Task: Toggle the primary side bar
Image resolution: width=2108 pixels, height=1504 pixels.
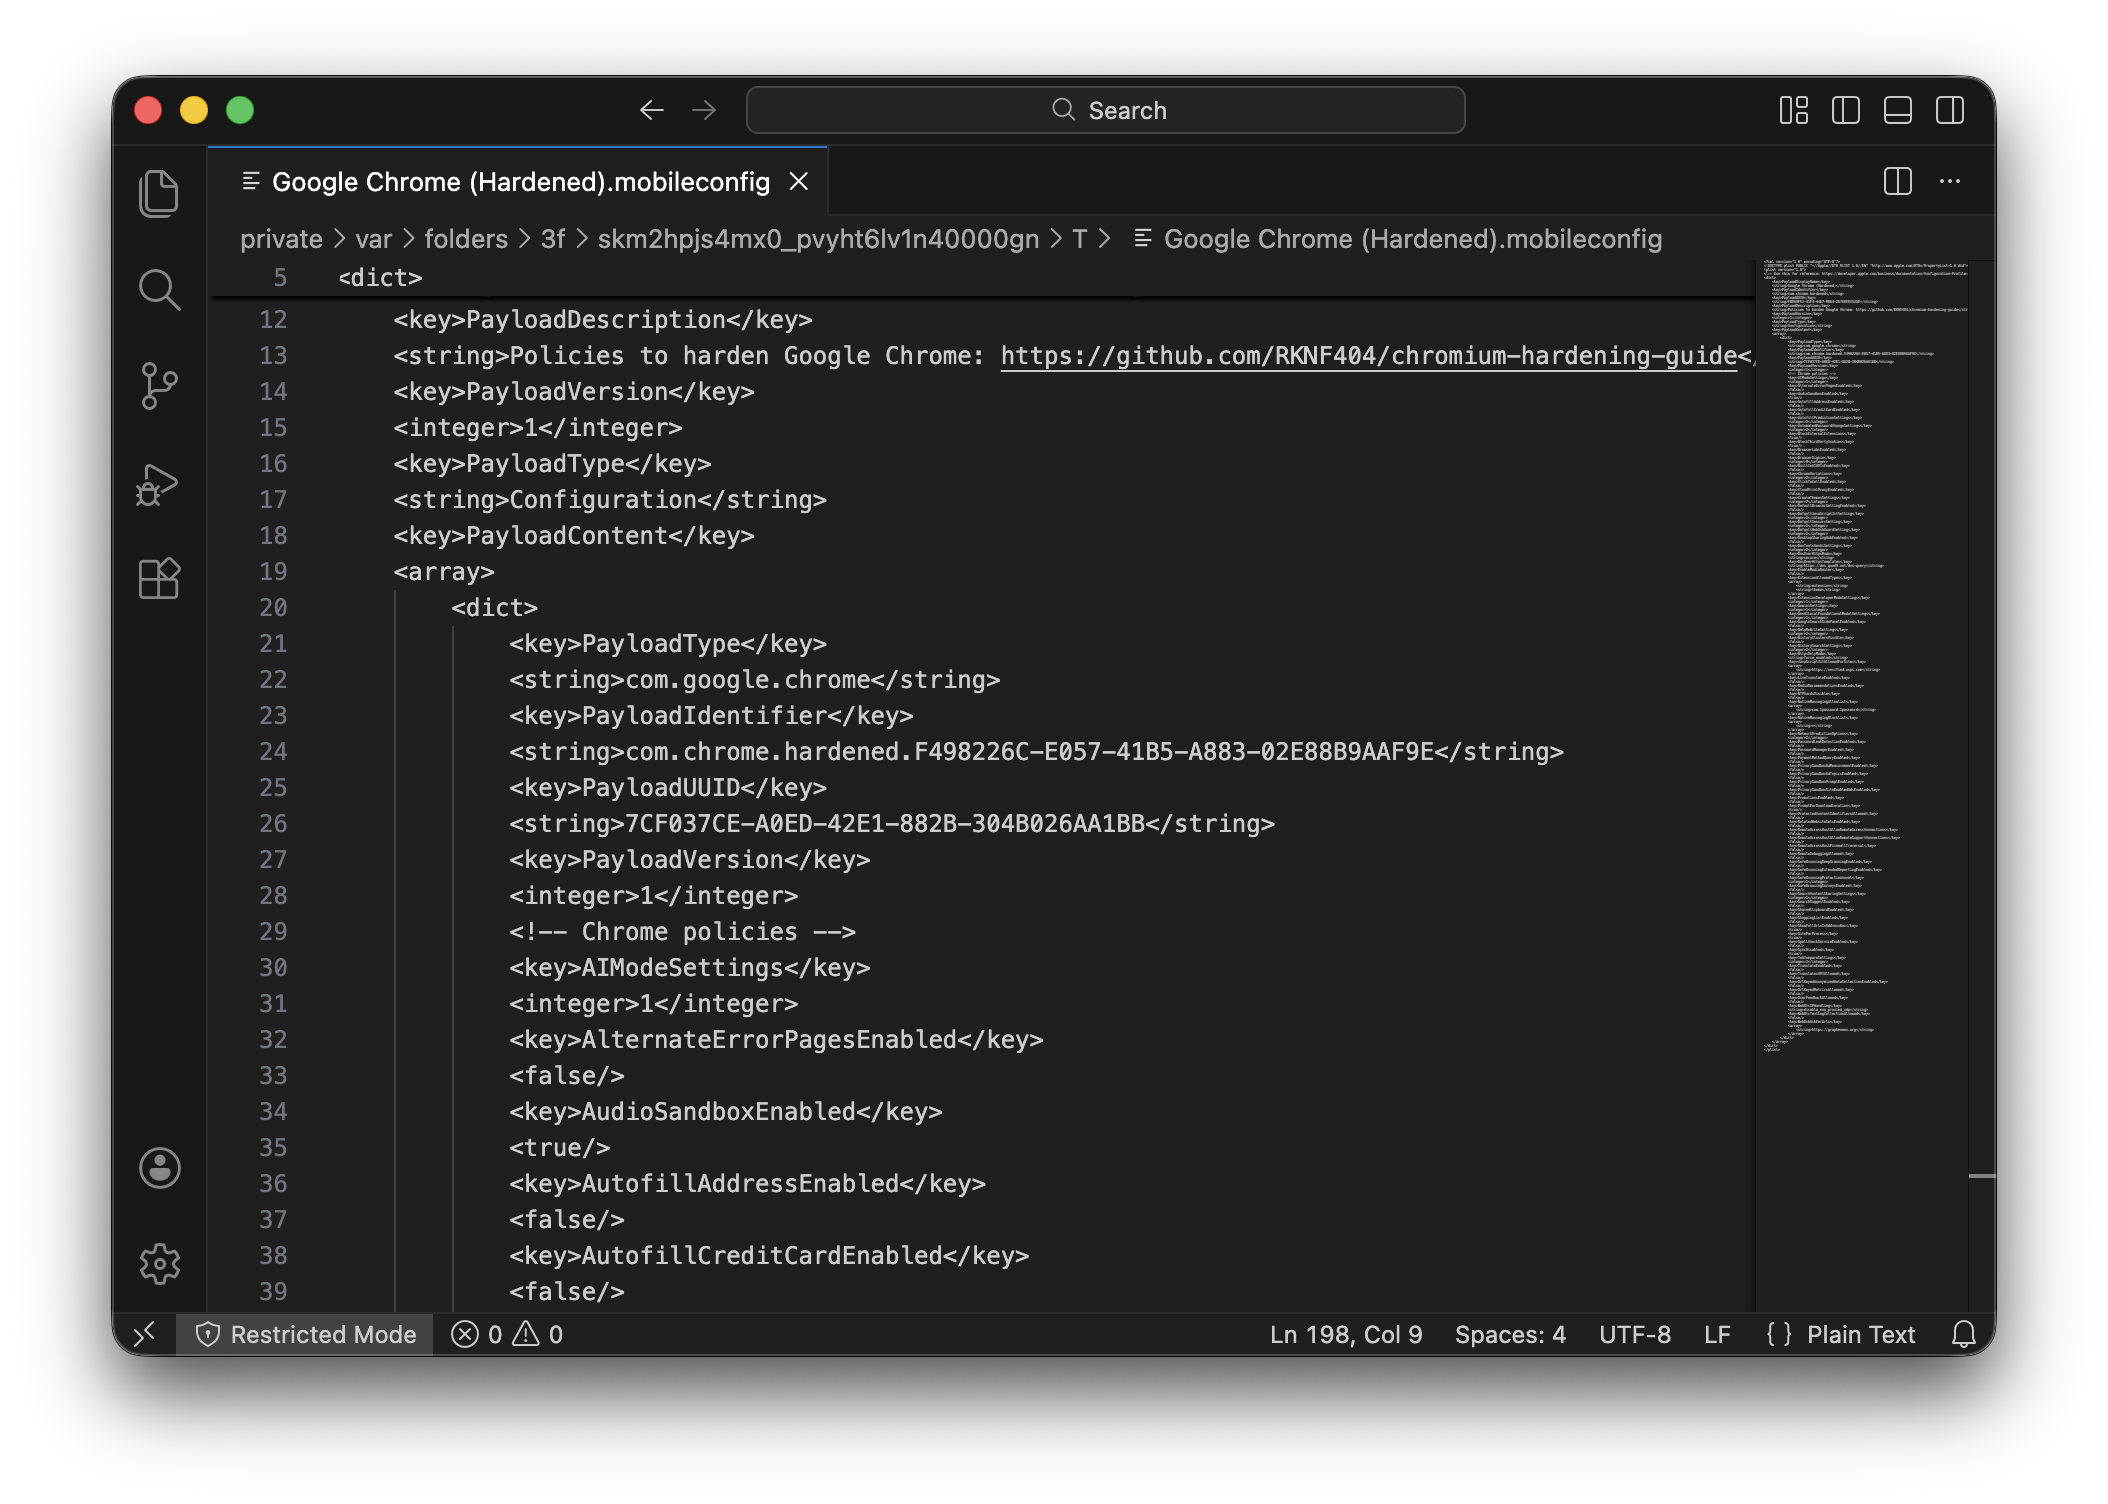Action: [x=1845, y=110]
